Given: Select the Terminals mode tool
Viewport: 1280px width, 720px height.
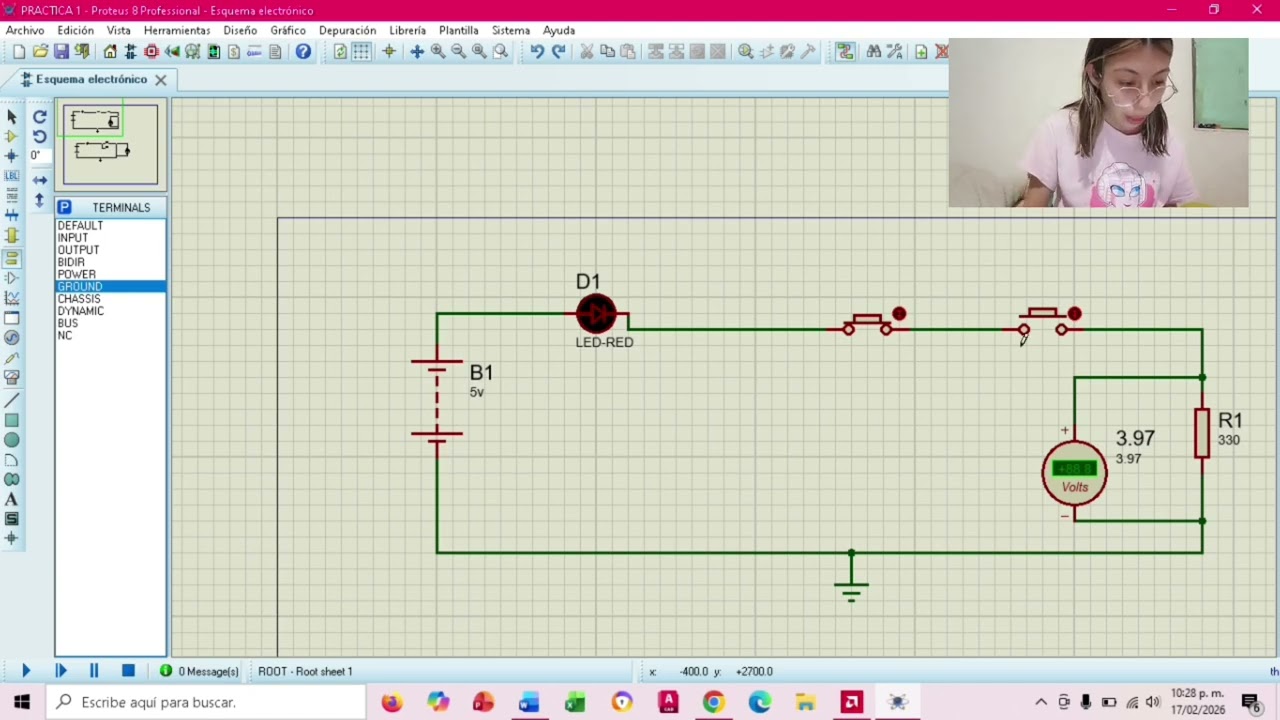Looking at the screenshot, I should click(12, 258).
